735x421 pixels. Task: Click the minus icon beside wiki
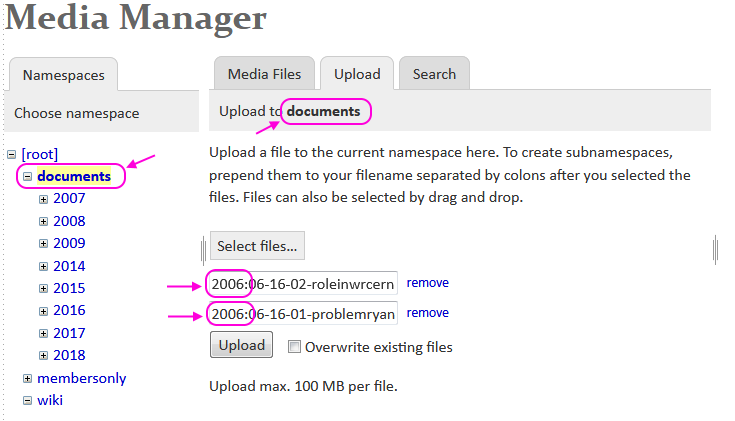coord(28,400)
